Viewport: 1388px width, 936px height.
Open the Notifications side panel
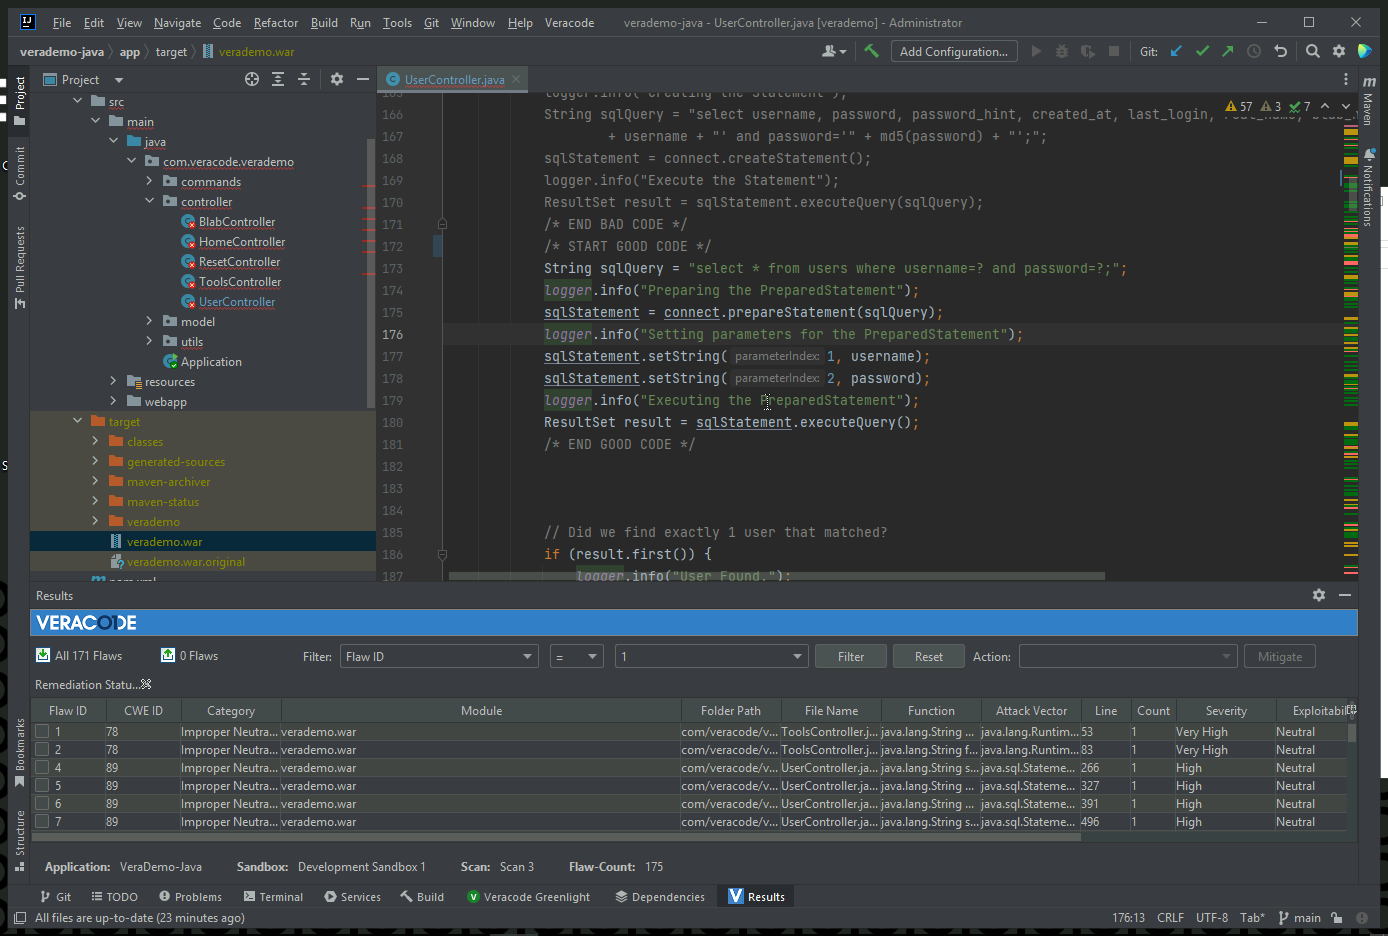[1369, 187]
